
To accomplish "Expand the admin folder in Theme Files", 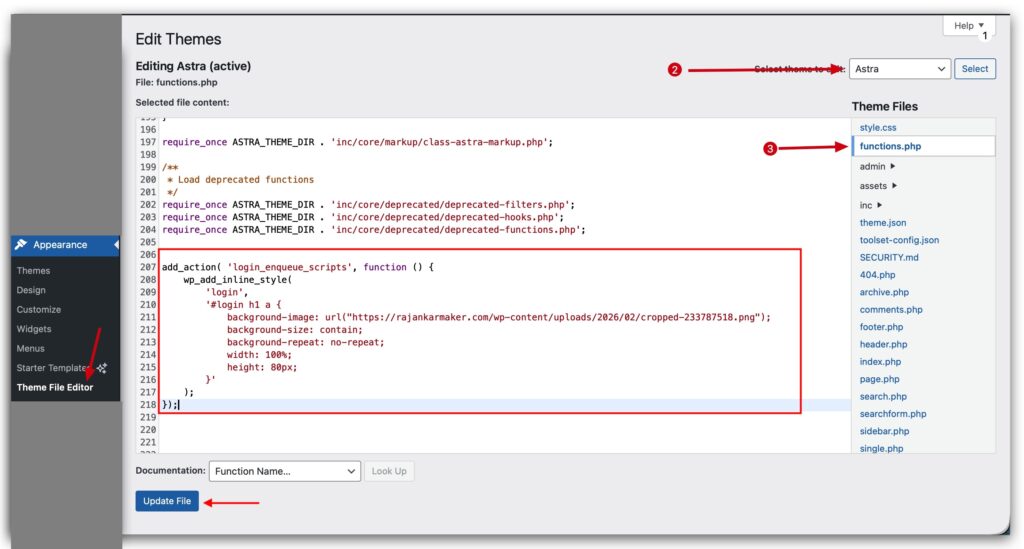I will click(x=877, y=167).
